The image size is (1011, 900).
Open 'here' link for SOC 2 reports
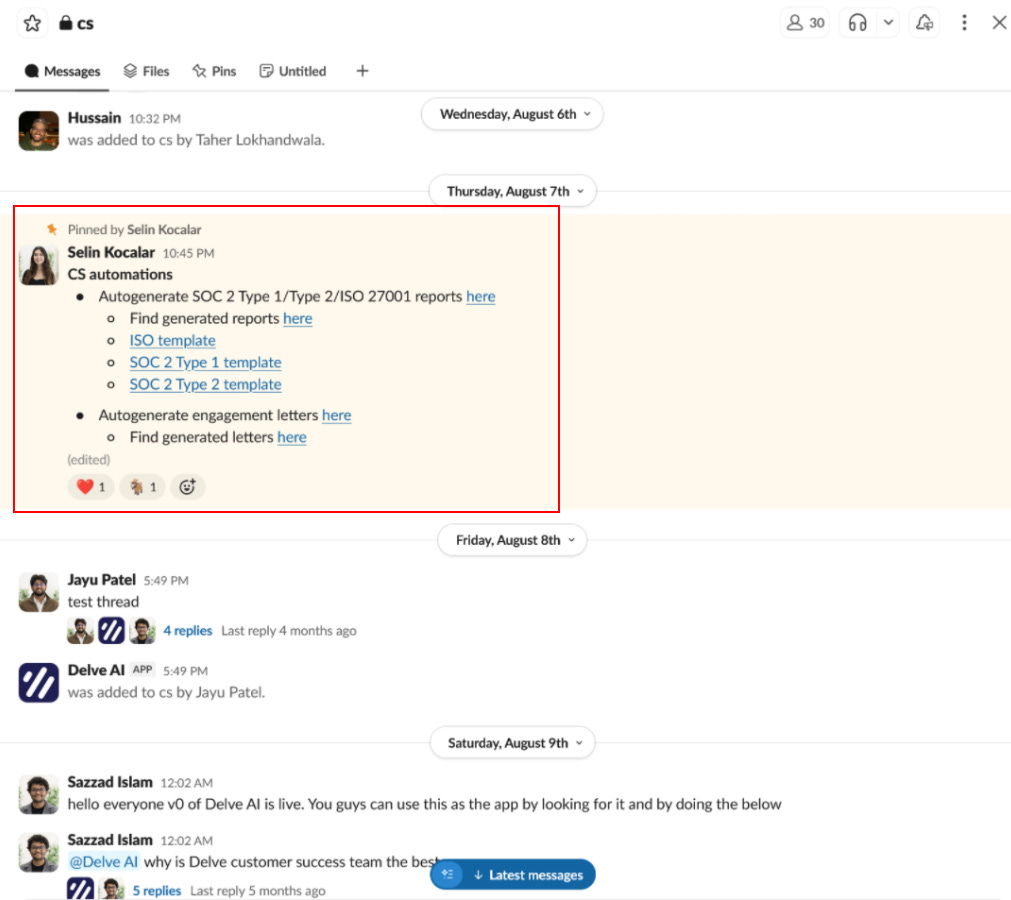click(480, 297)
